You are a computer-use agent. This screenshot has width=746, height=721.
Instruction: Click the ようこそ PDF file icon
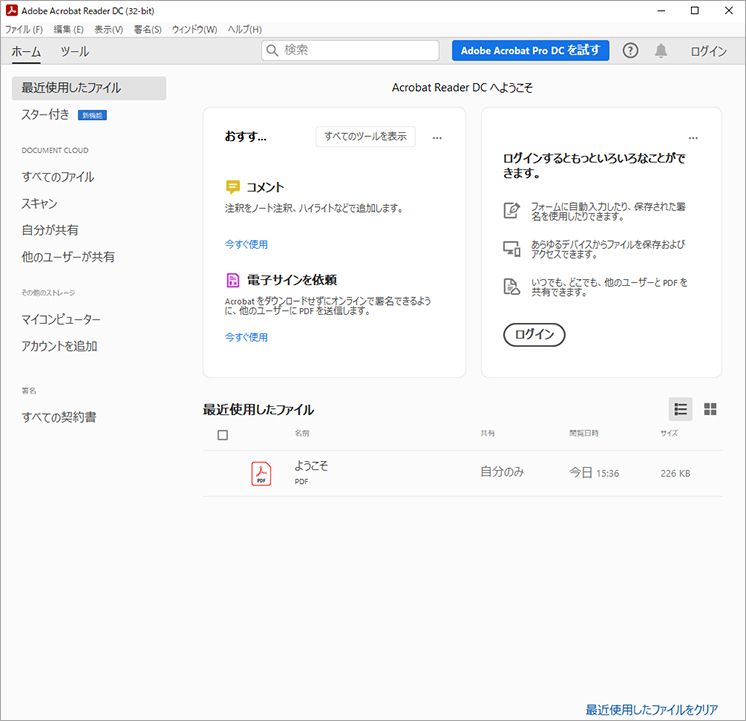pos(261,474)
